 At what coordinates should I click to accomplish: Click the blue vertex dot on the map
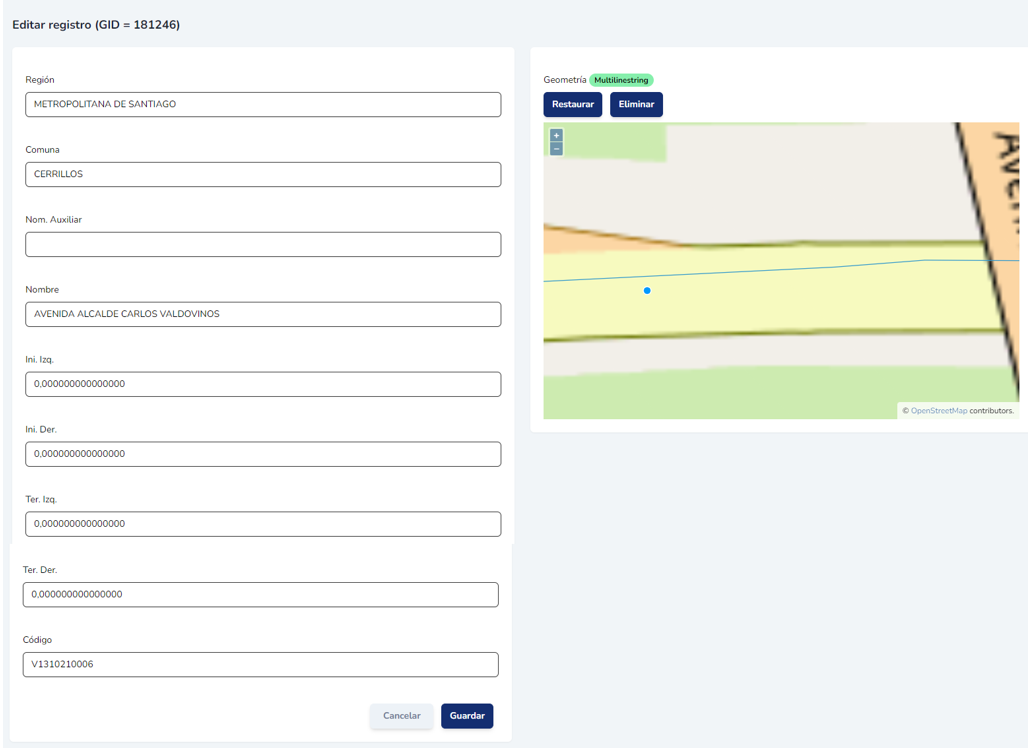click(x=647, y=291)
